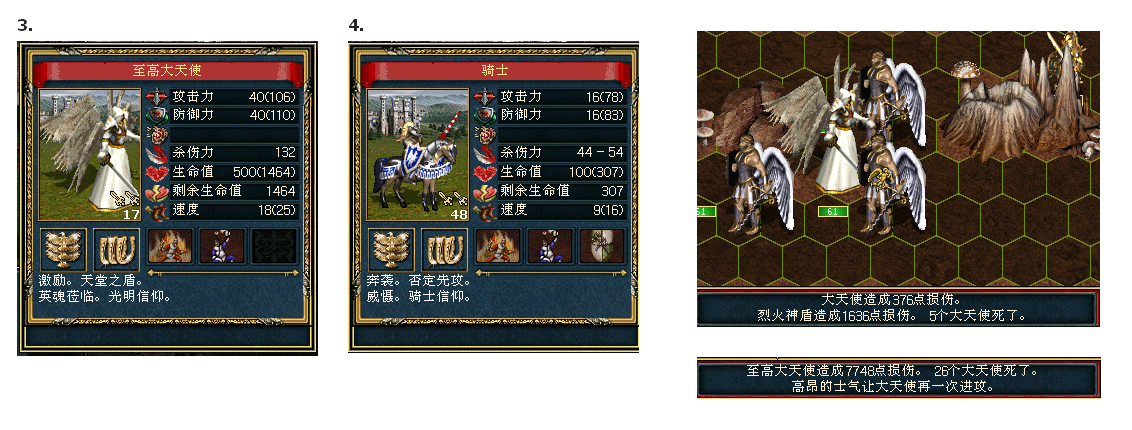
Task: Click the morale eagle icon in 骑士 panel
Action: click(392, 250)
